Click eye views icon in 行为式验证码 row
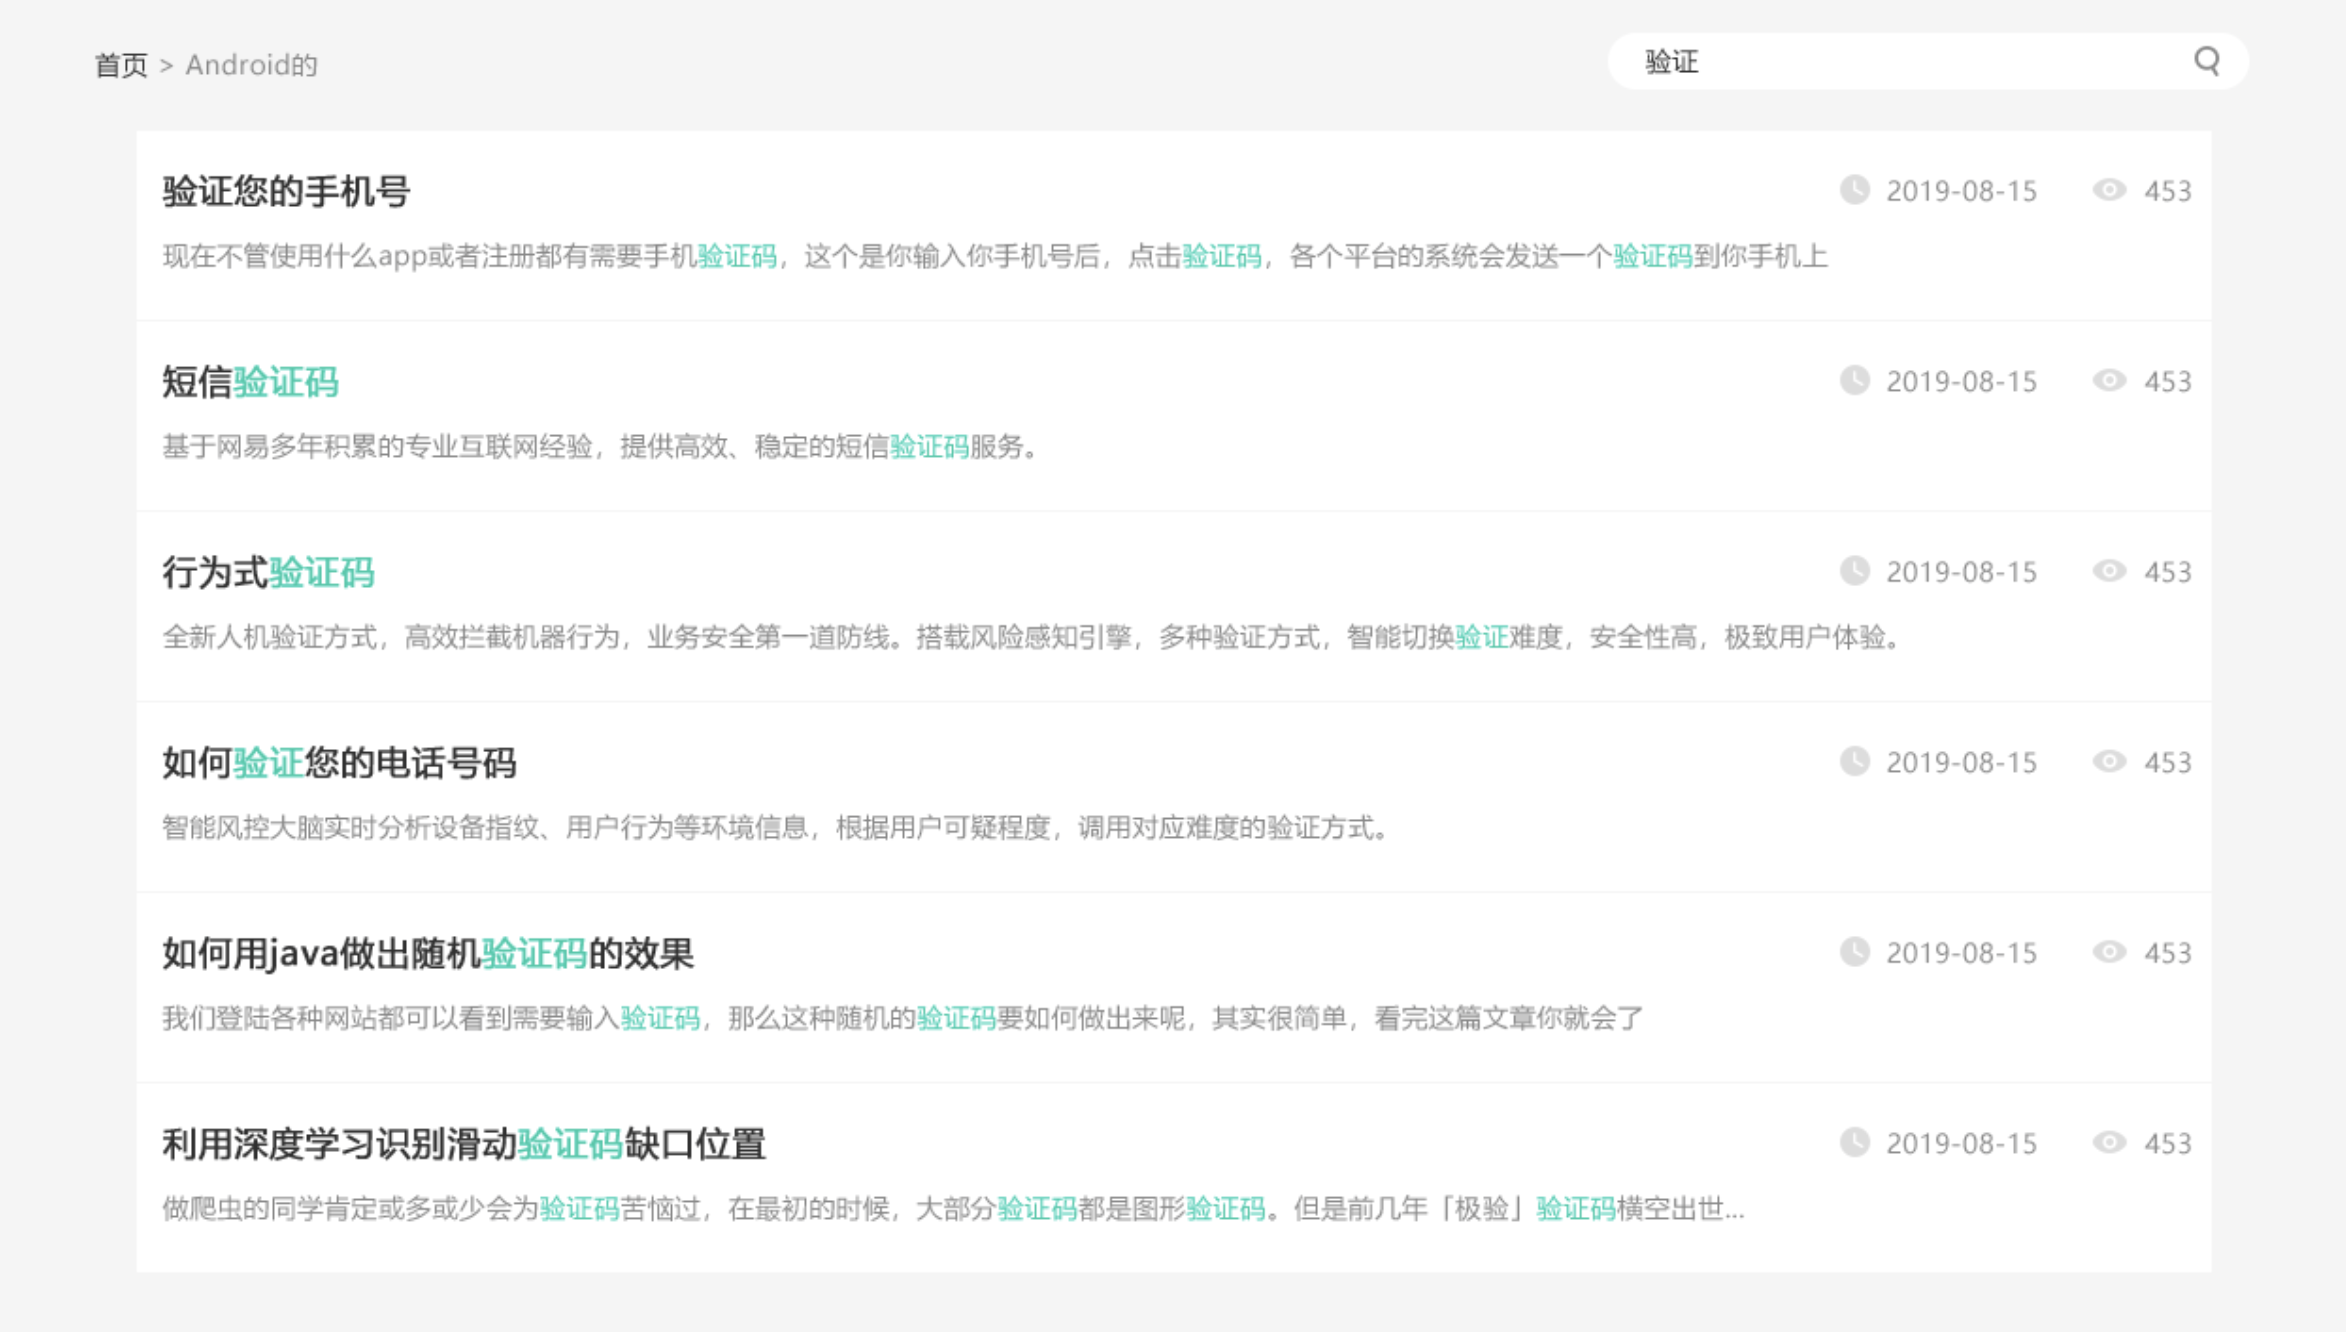This screenshot has height=1332, width=2346. click(2108, 571)
